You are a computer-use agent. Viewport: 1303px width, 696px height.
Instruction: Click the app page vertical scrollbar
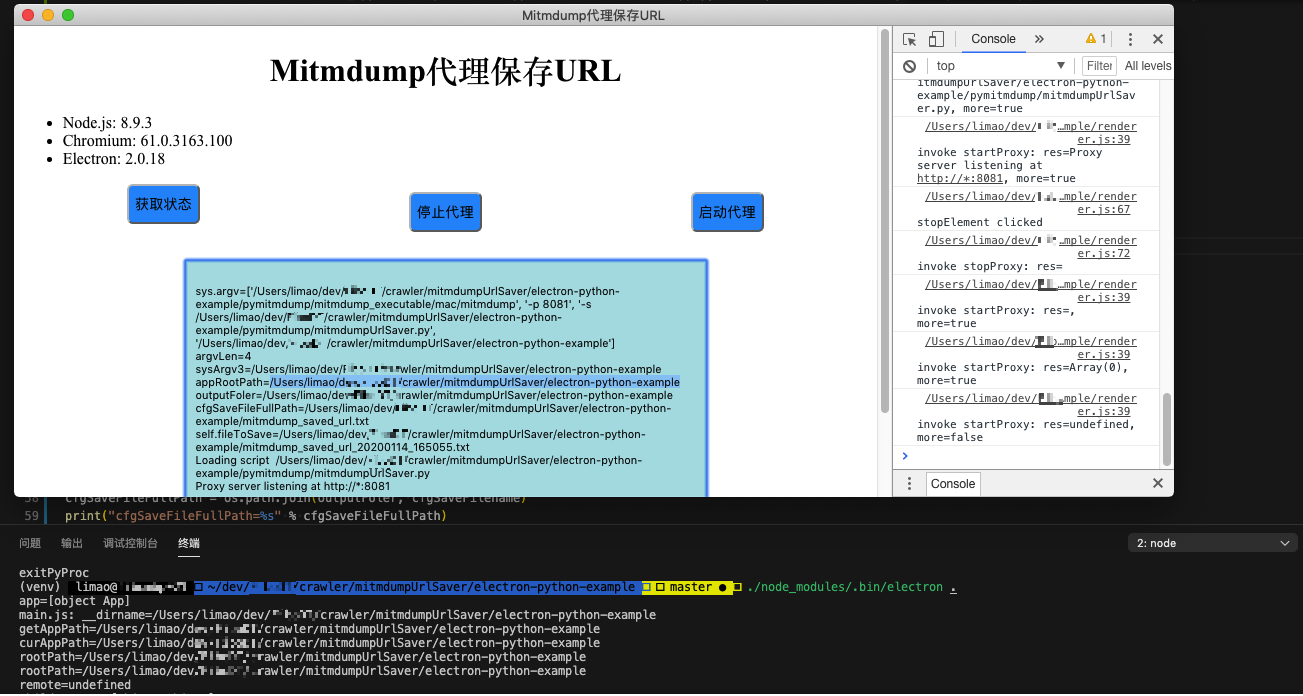click(884, 220)
